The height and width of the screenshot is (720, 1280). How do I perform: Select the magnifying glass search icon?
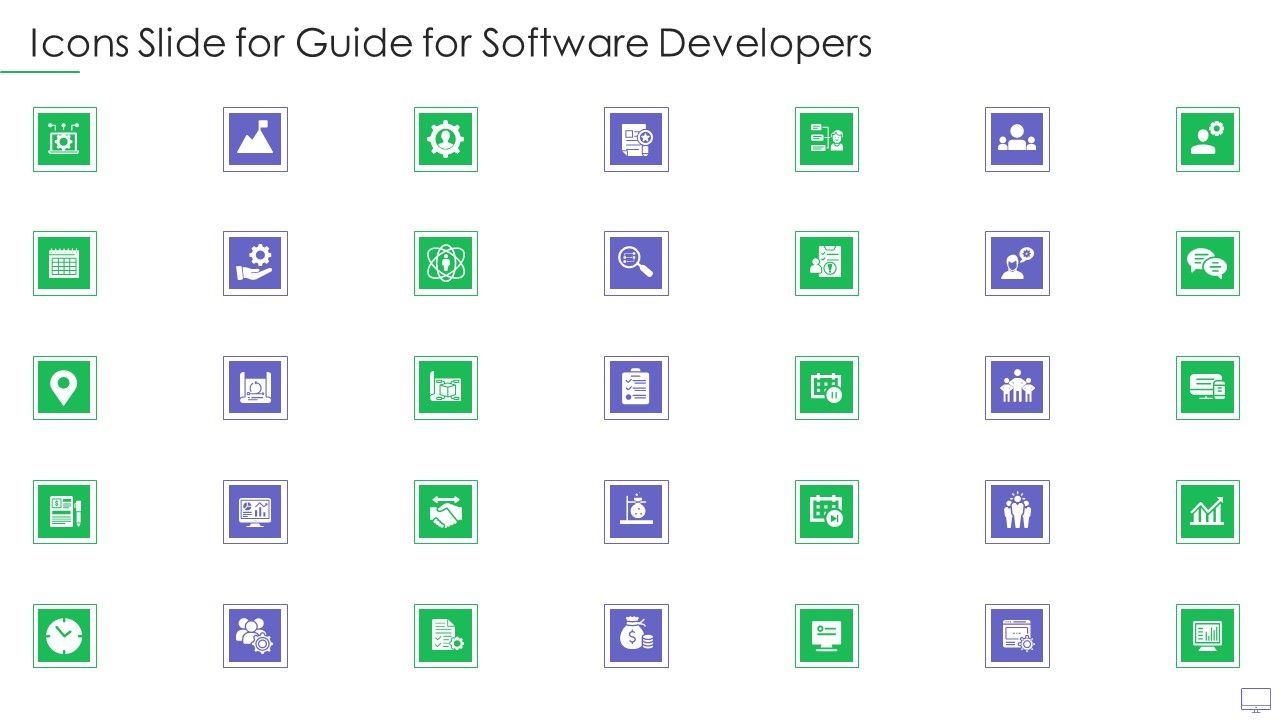(636, 264)
